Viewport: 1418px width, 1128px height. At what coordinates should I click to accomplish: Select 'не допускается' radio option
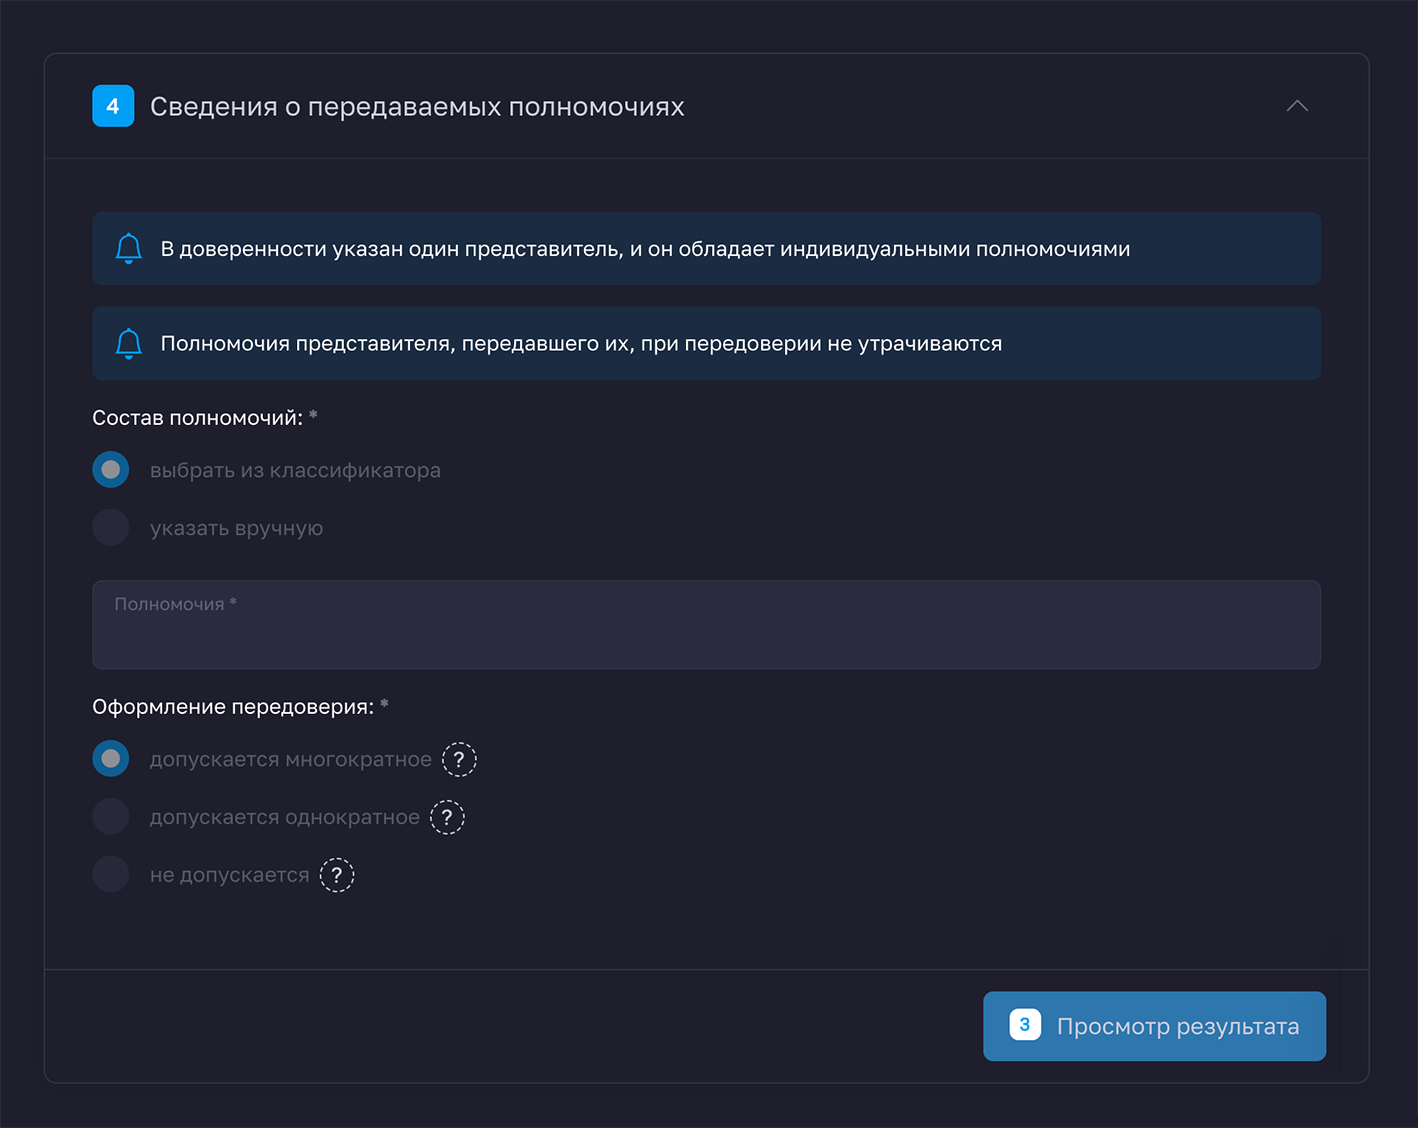click(111, 874)
